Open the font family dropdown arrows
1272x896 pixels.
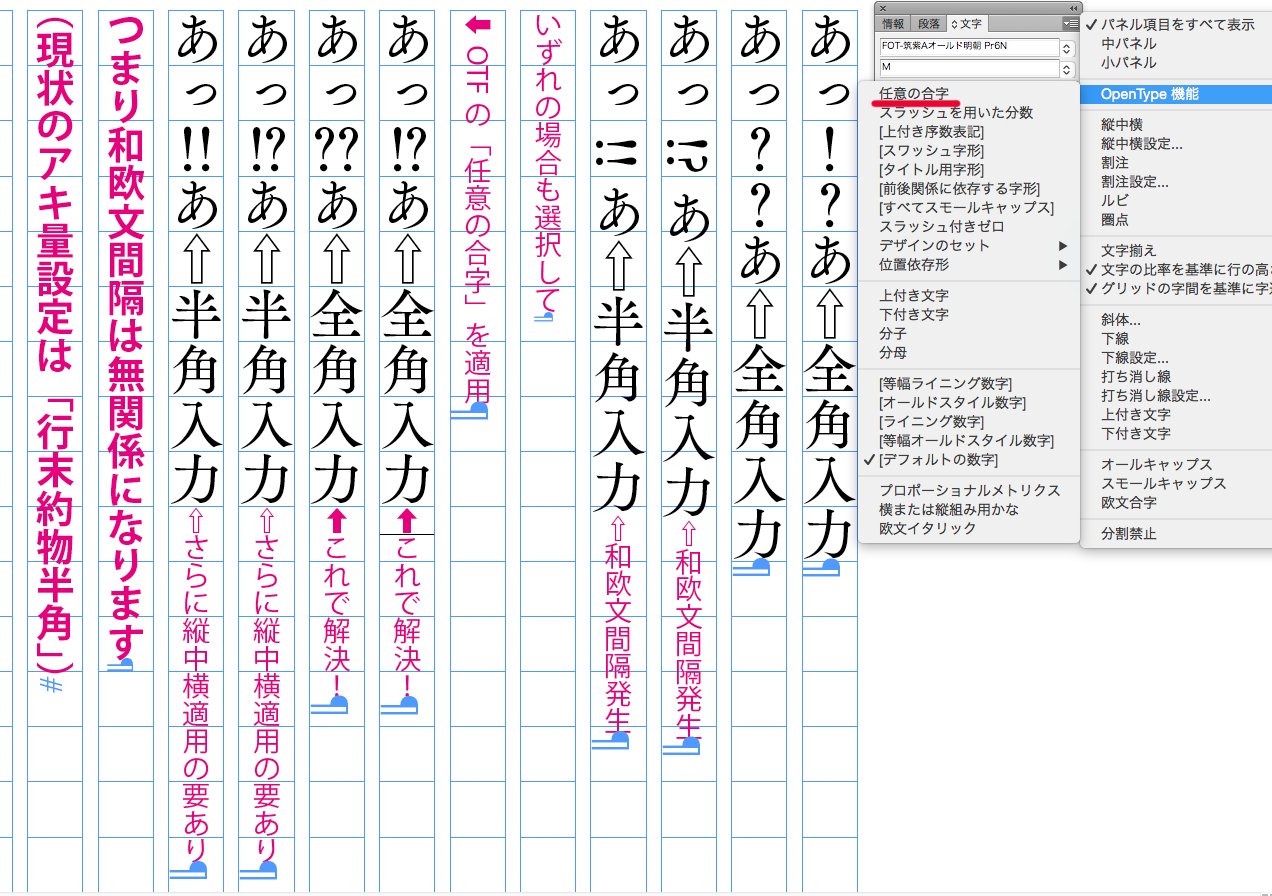(1067, 47)
